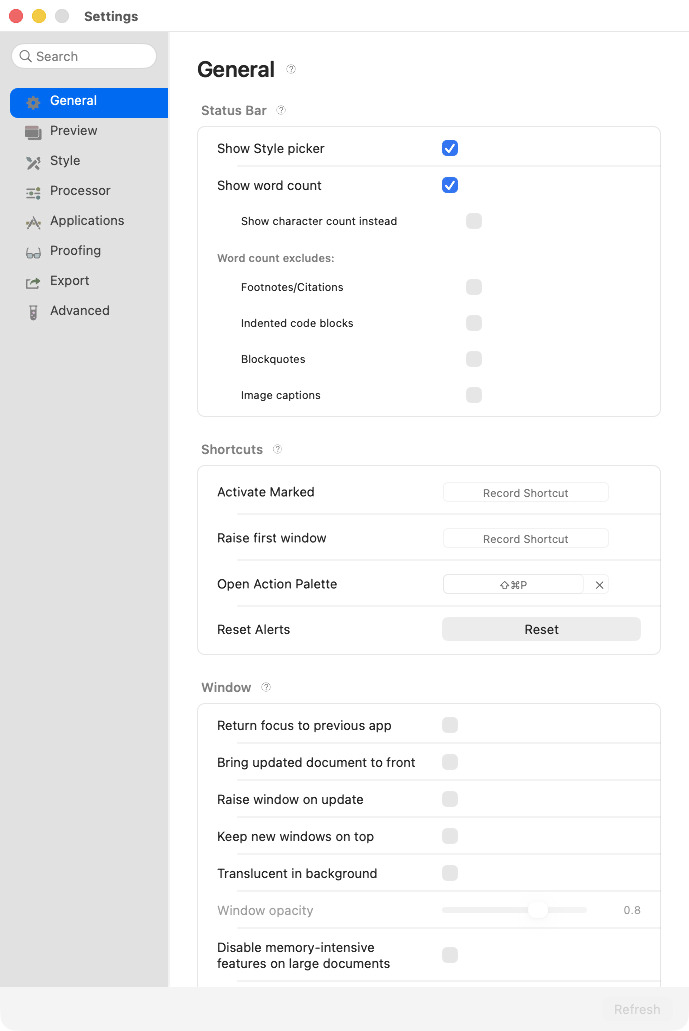
Task: Click the Style tools icon in sidebar
Action: point(33,162)
